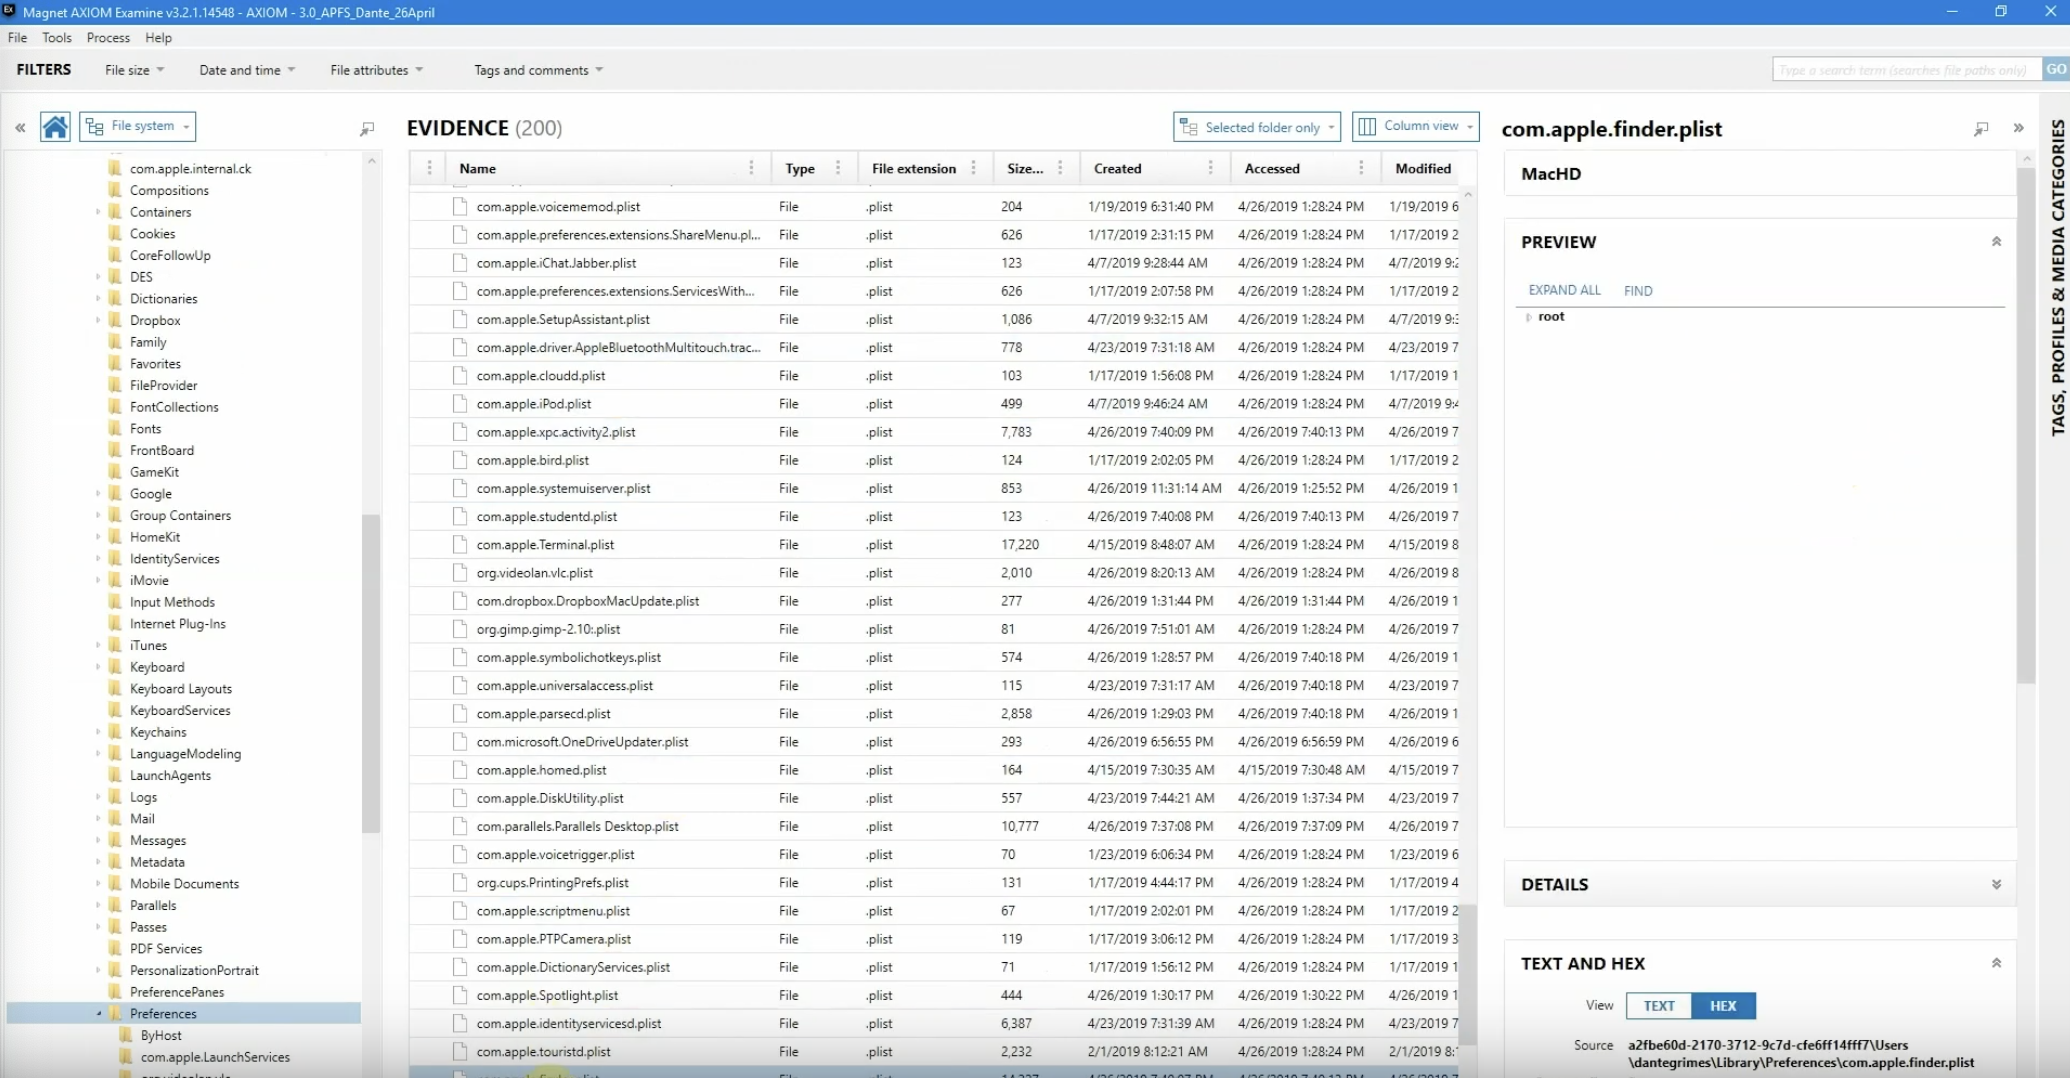Open Size column options menu
2070x1078 pixels.
[1060, 168]
